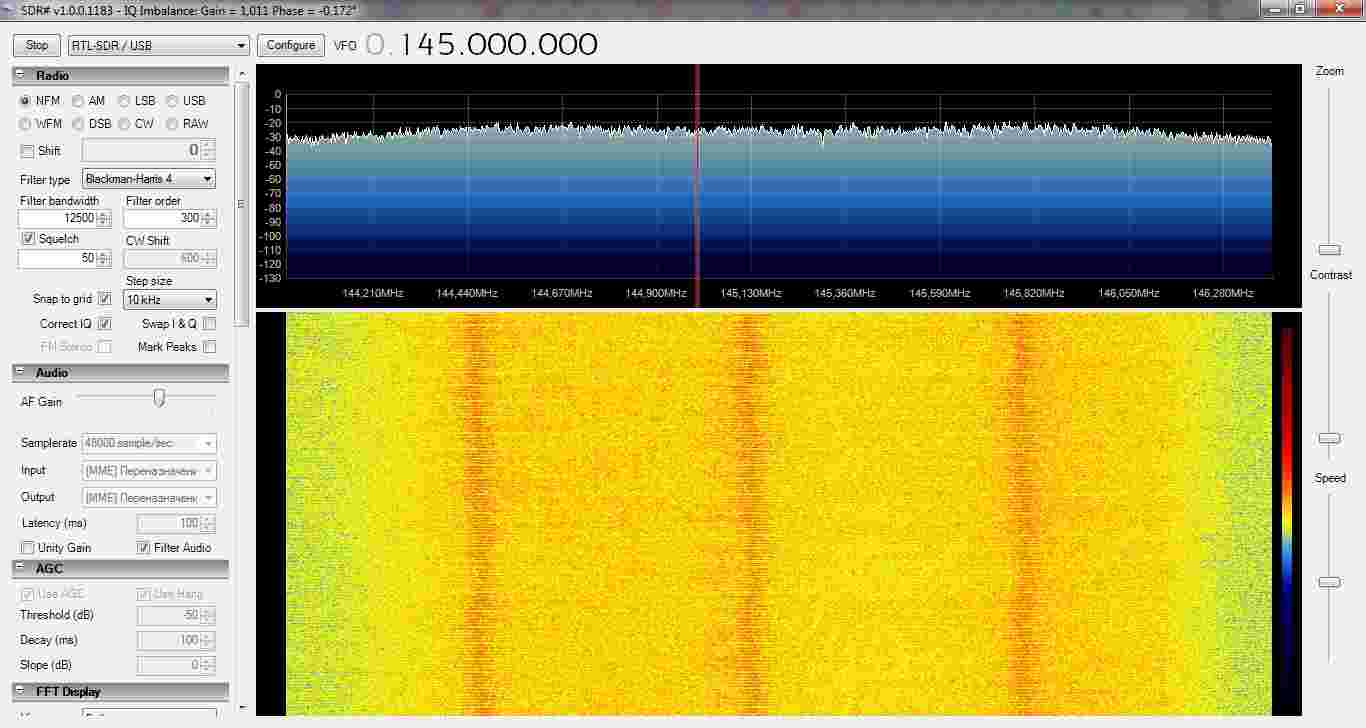
Task: Toggle Snap to grid checkbox
Action: pyautogui.click(x=105, y=299)
